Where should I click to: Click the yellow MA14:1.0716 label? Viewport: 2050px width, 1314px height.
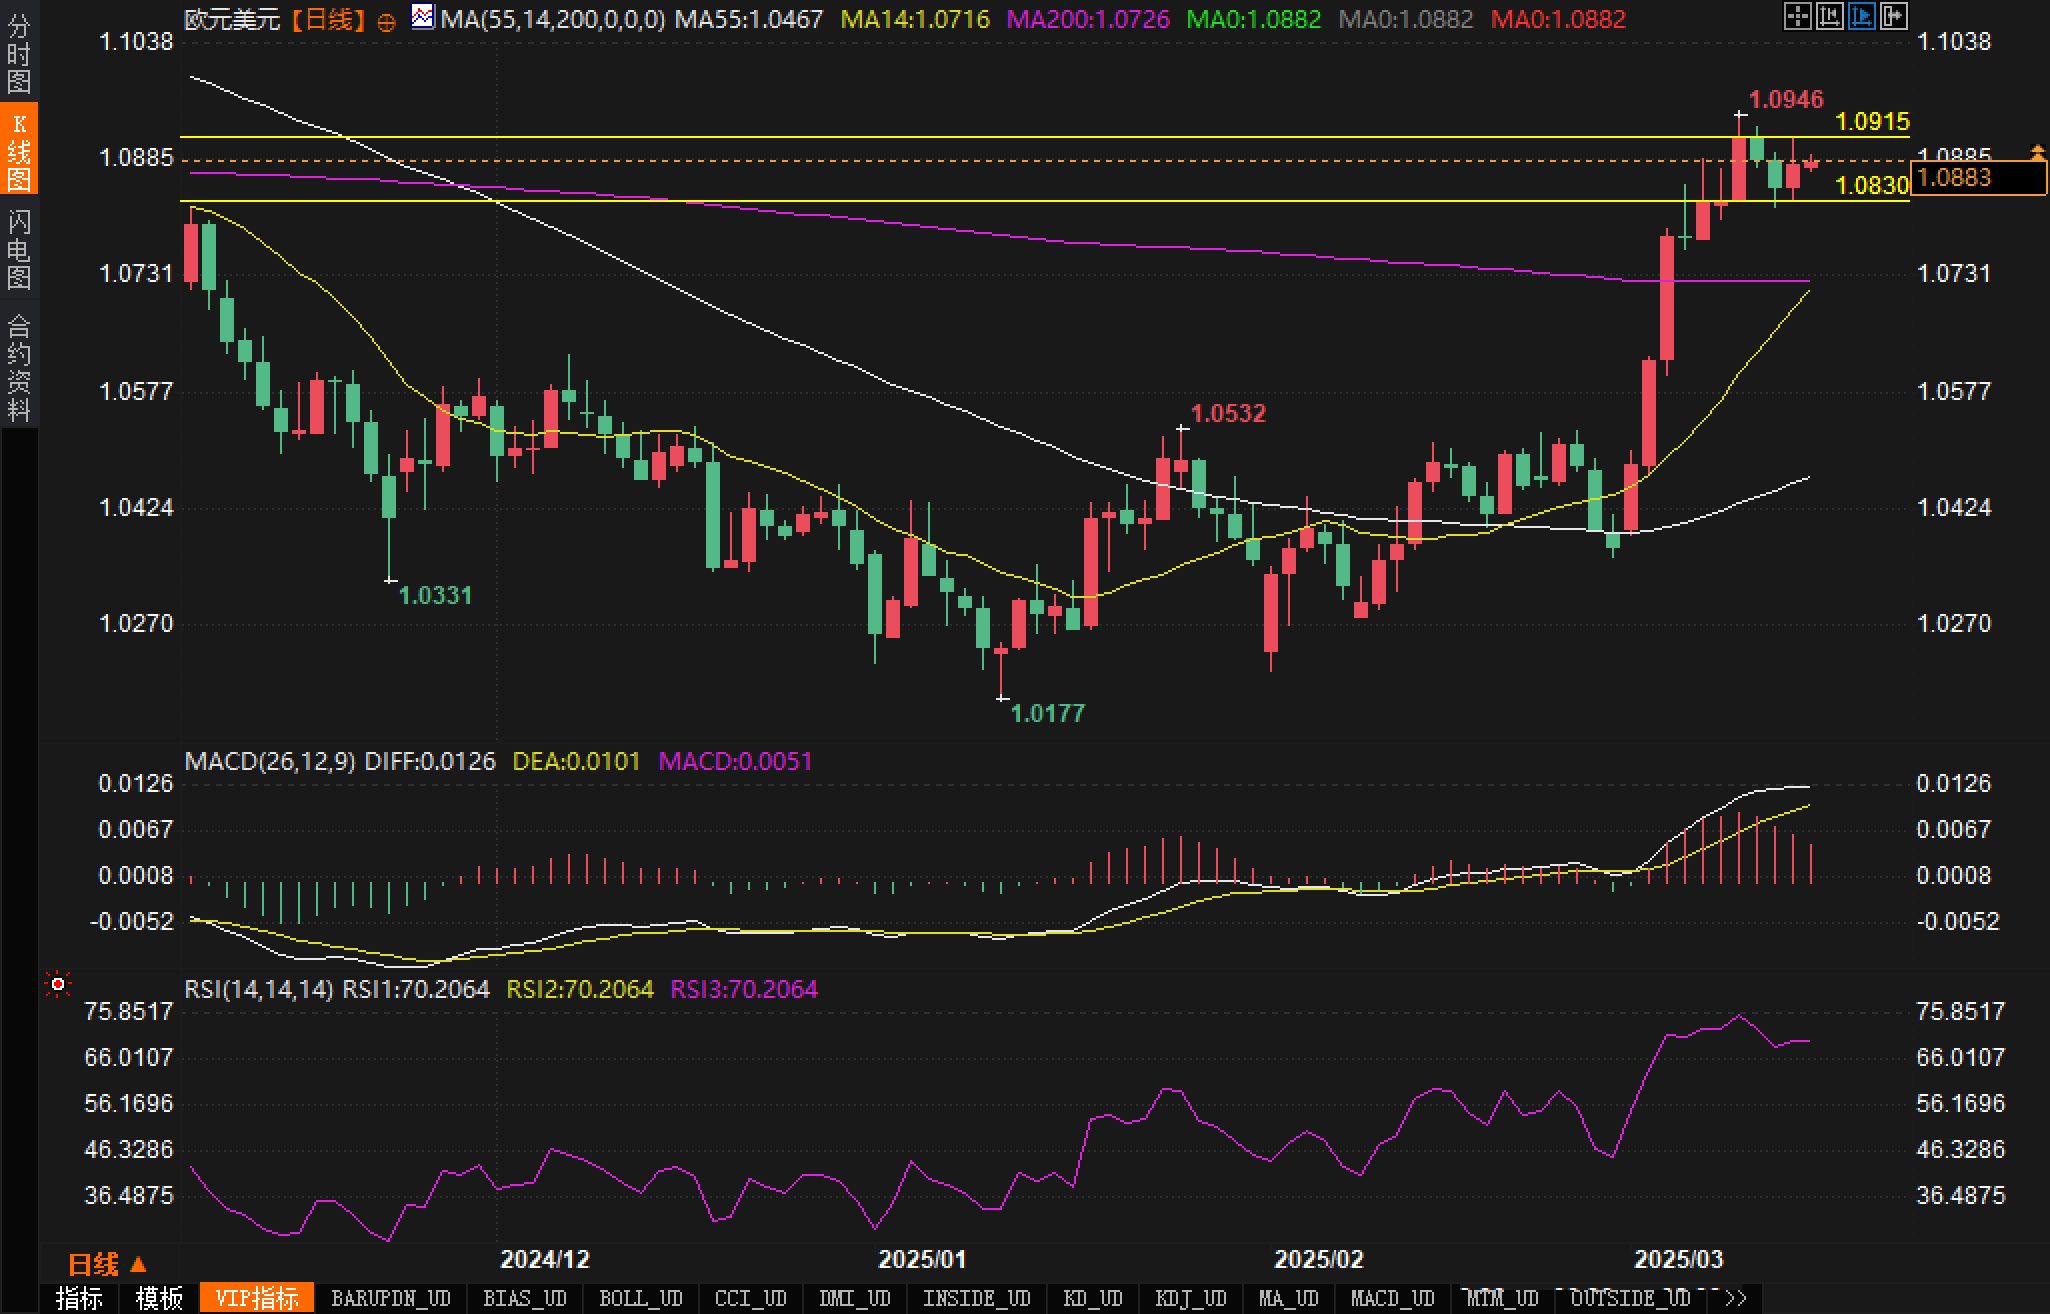915,19
